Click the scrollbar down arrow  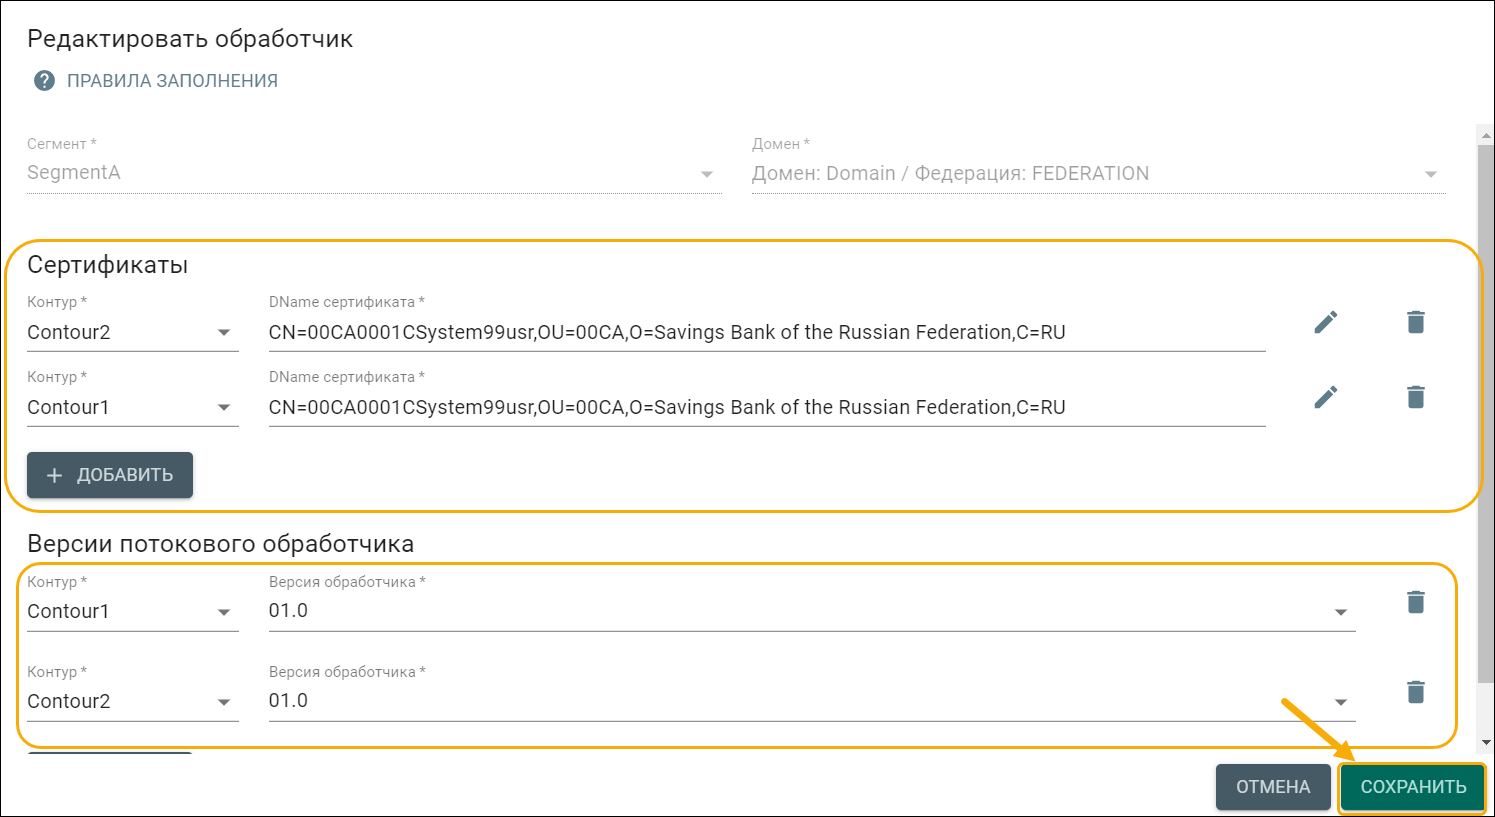[1486, 742]
